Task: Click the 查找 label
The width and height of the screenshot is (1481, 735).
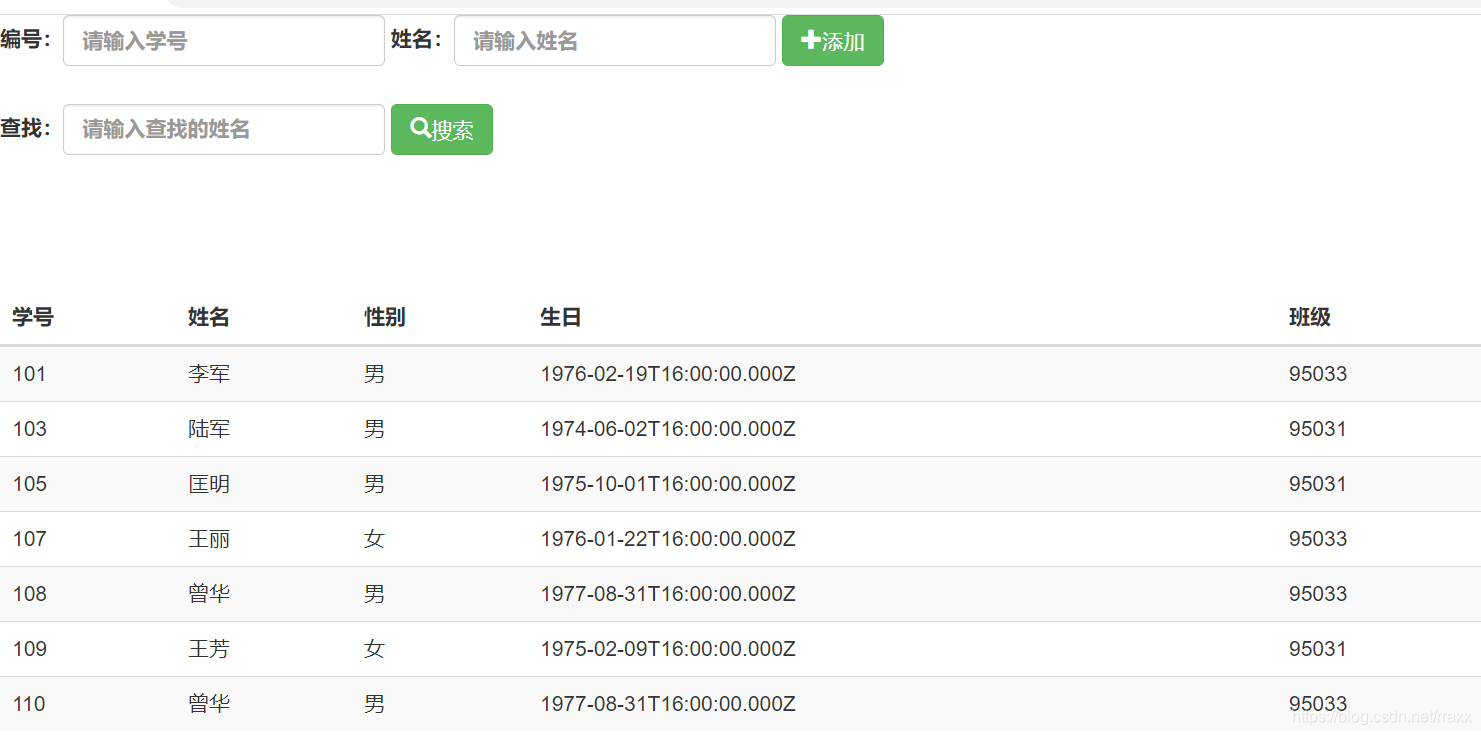Action: [x=26, y=128]
